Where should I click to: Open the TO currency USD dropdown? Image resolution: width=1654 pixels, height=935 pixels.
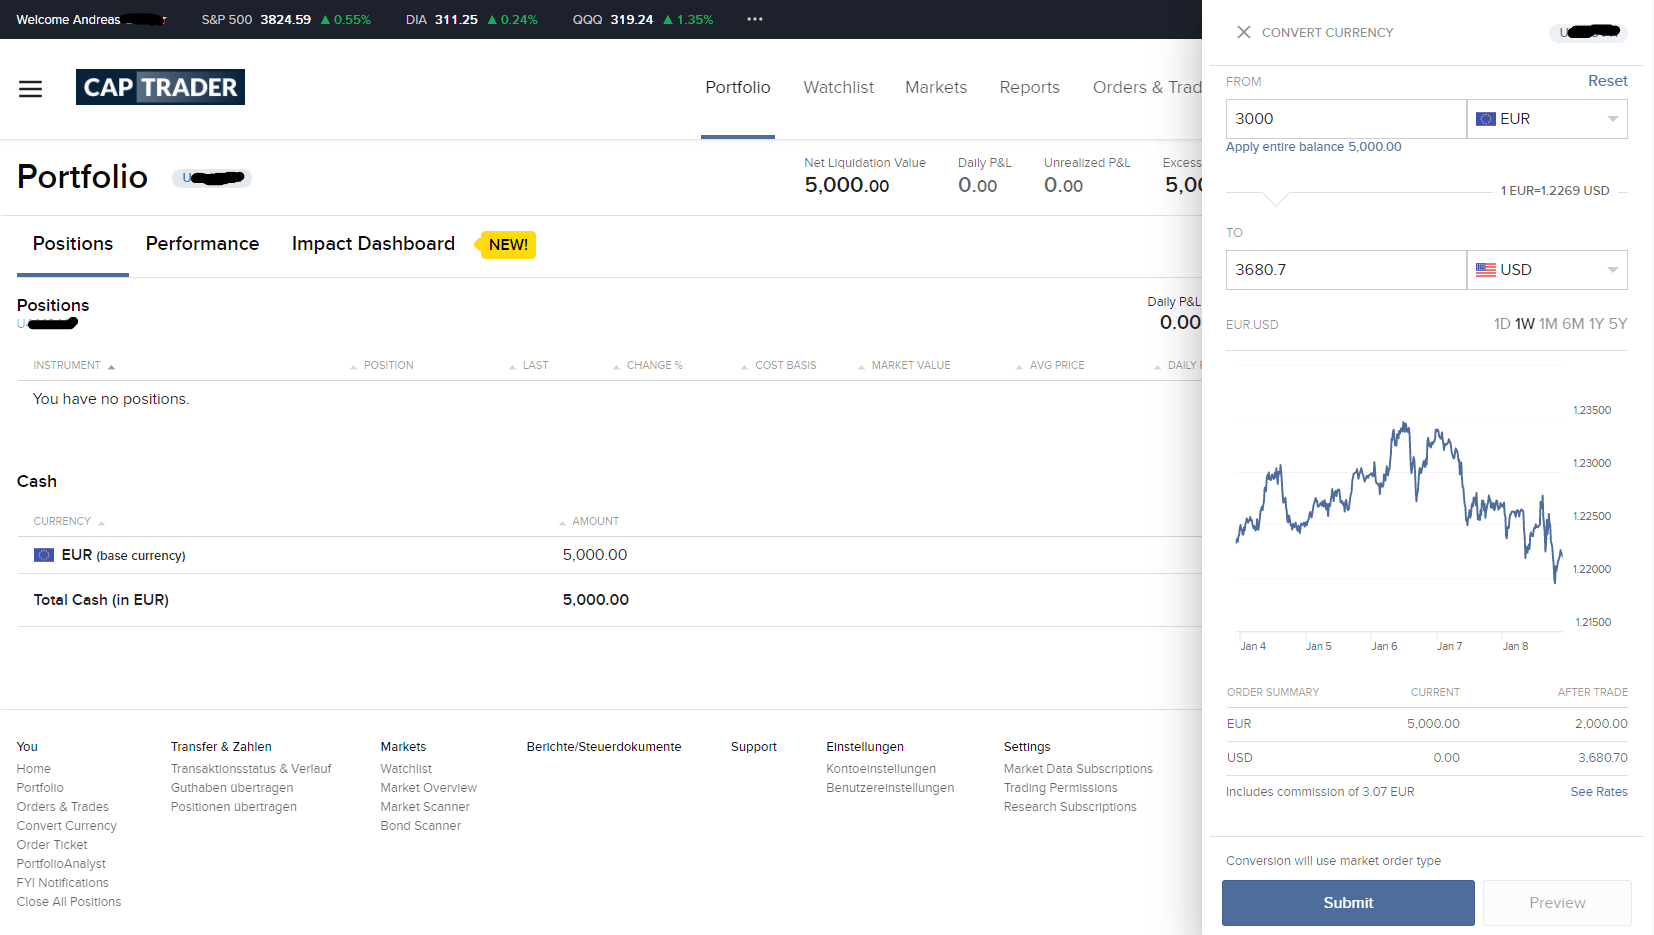pyautogui.click(x=1547, y=270)
